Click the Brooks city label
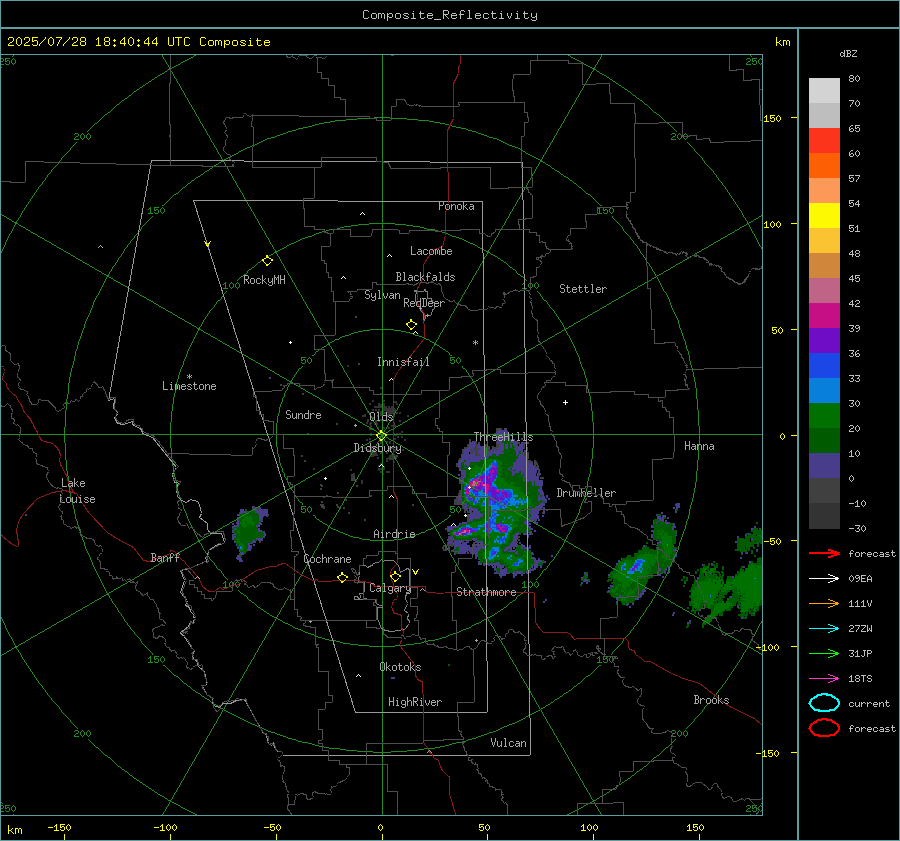 pos(711,700)
